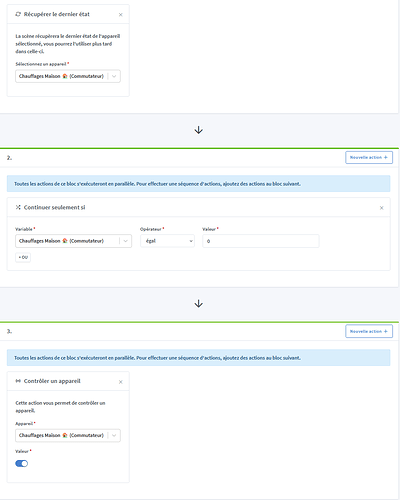
Task: Open the Opérateur 'égal' dropdown
Action: point(167,241)
